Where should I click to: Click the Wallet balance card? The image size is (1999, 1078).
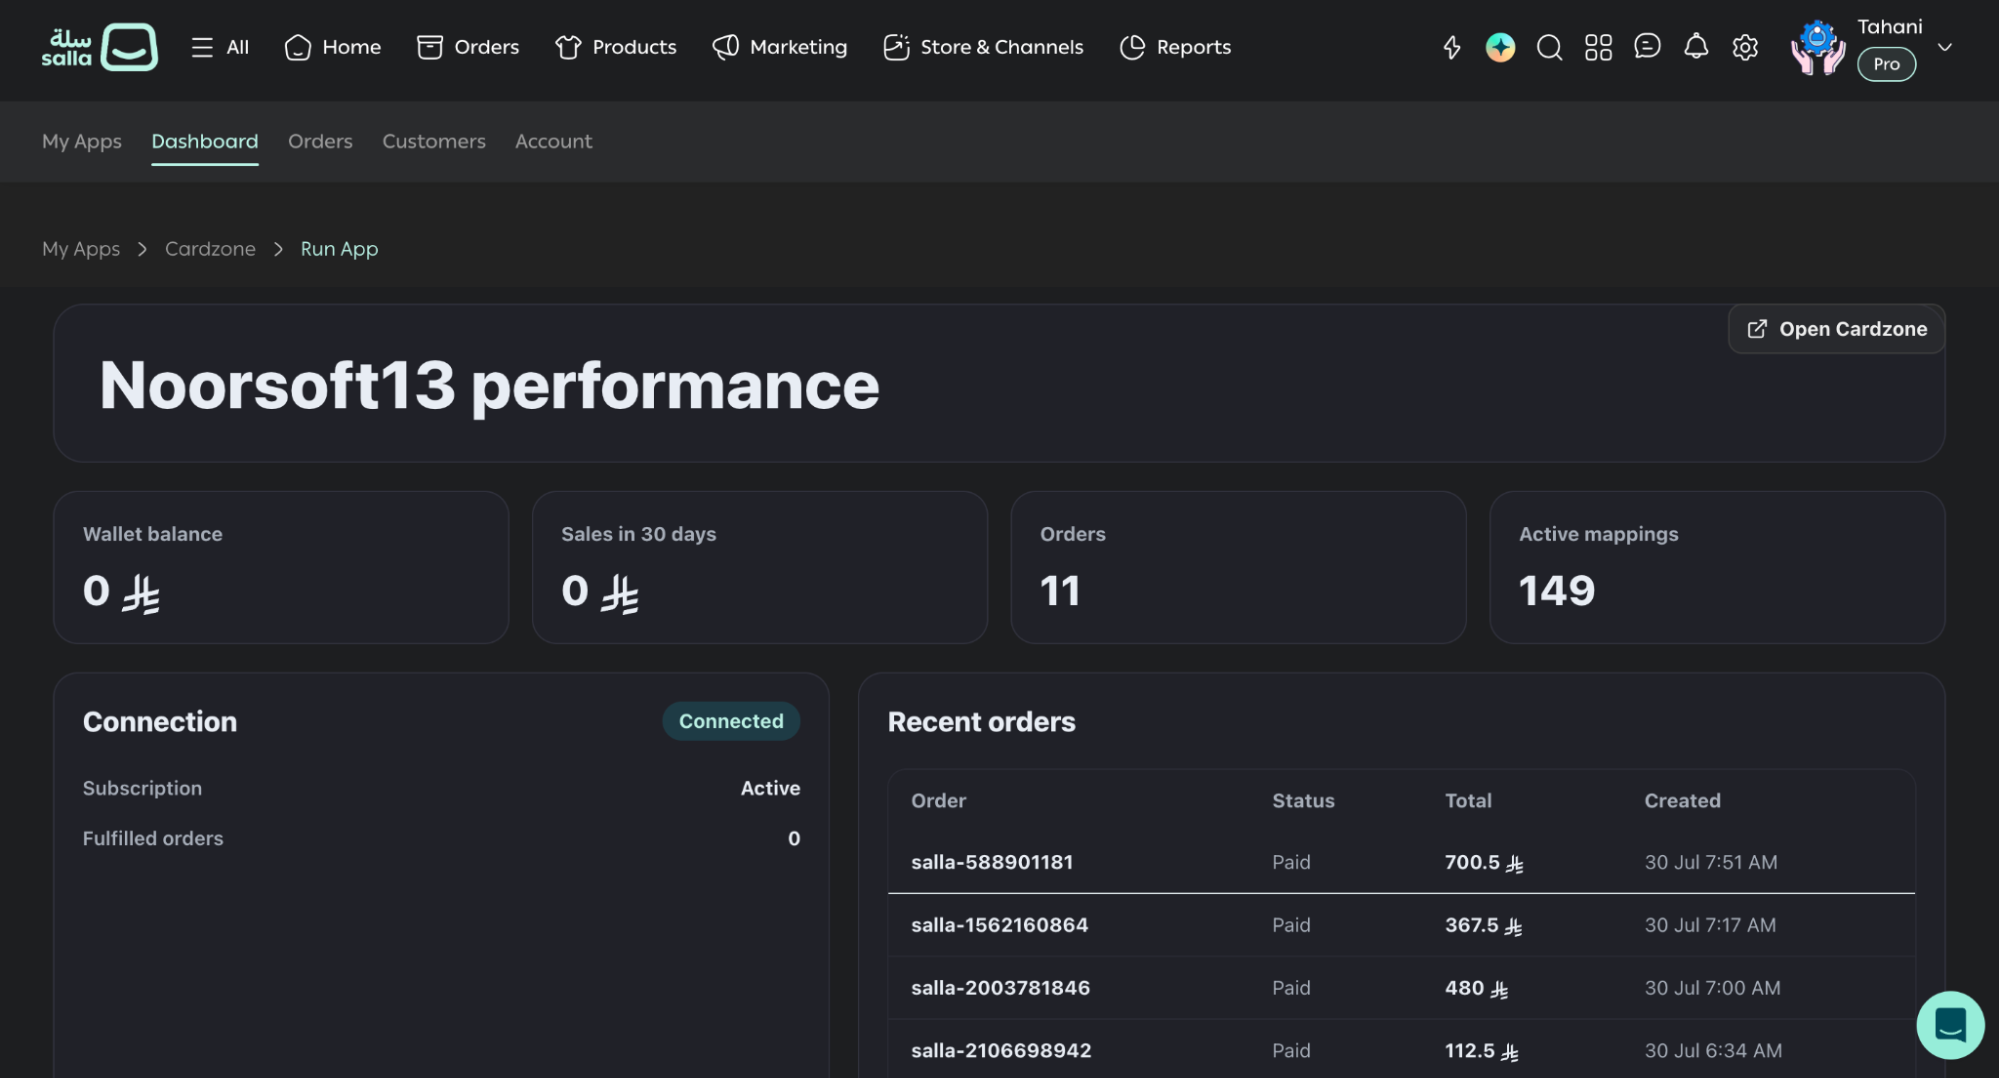point(281,567)
